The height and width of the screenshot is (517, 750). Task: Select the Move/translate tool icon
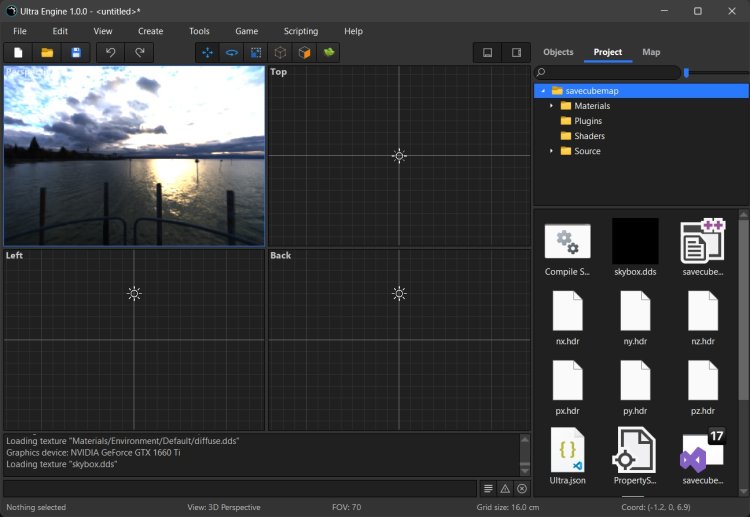coord(208,52)
